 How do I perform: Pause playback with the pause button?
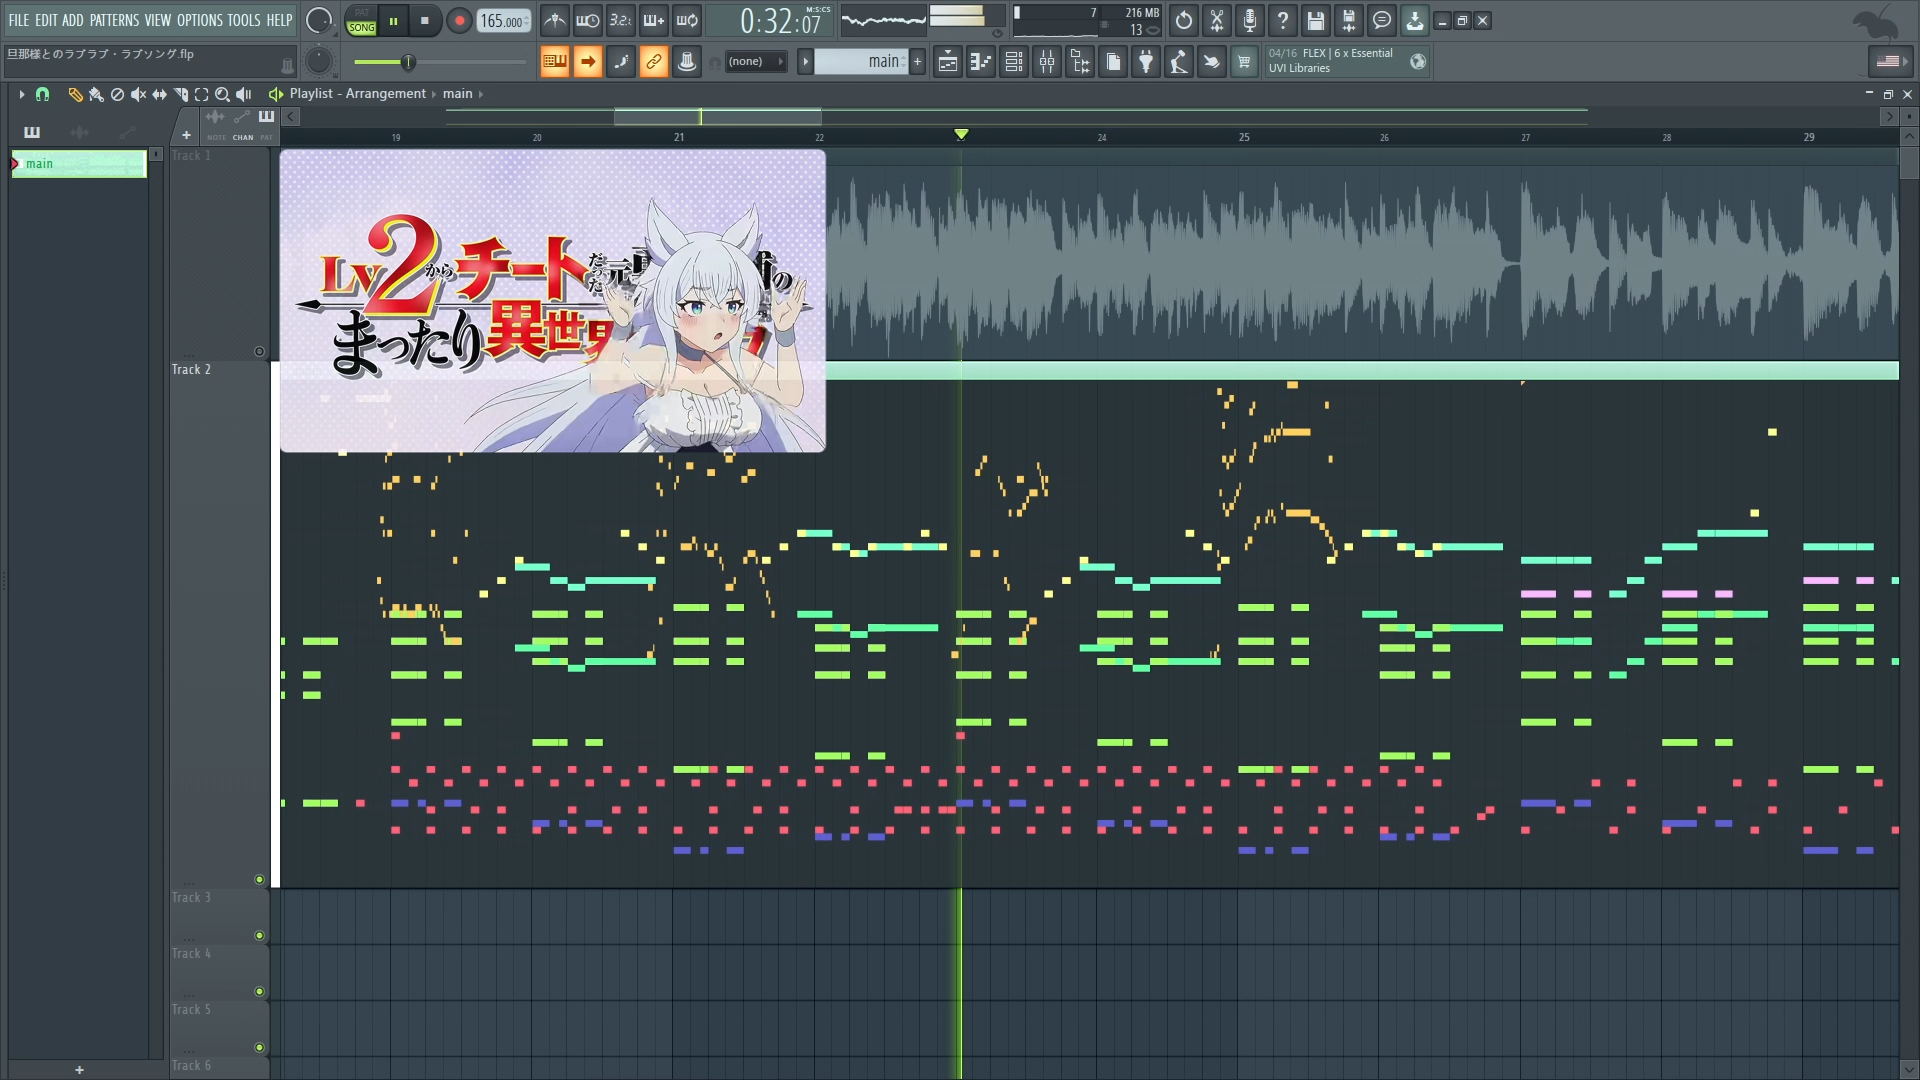pos(394,21)
